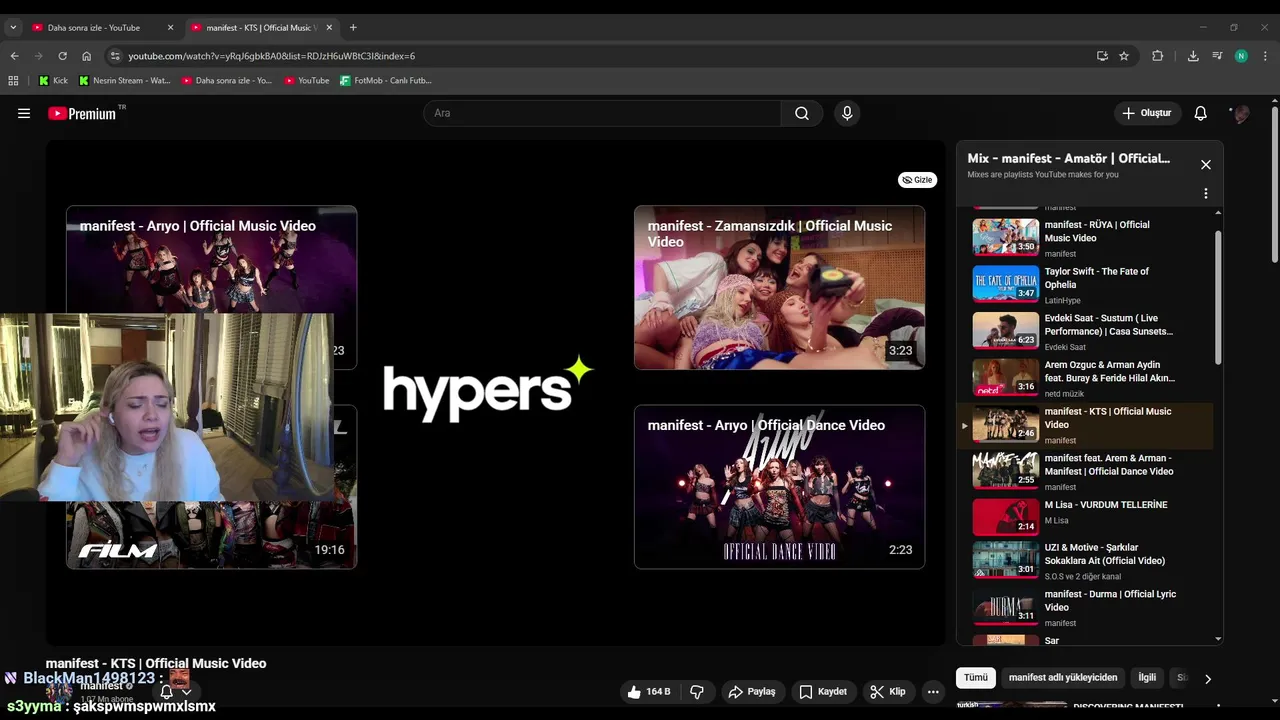Open Chrome three-dot menu

(1265, 56)
